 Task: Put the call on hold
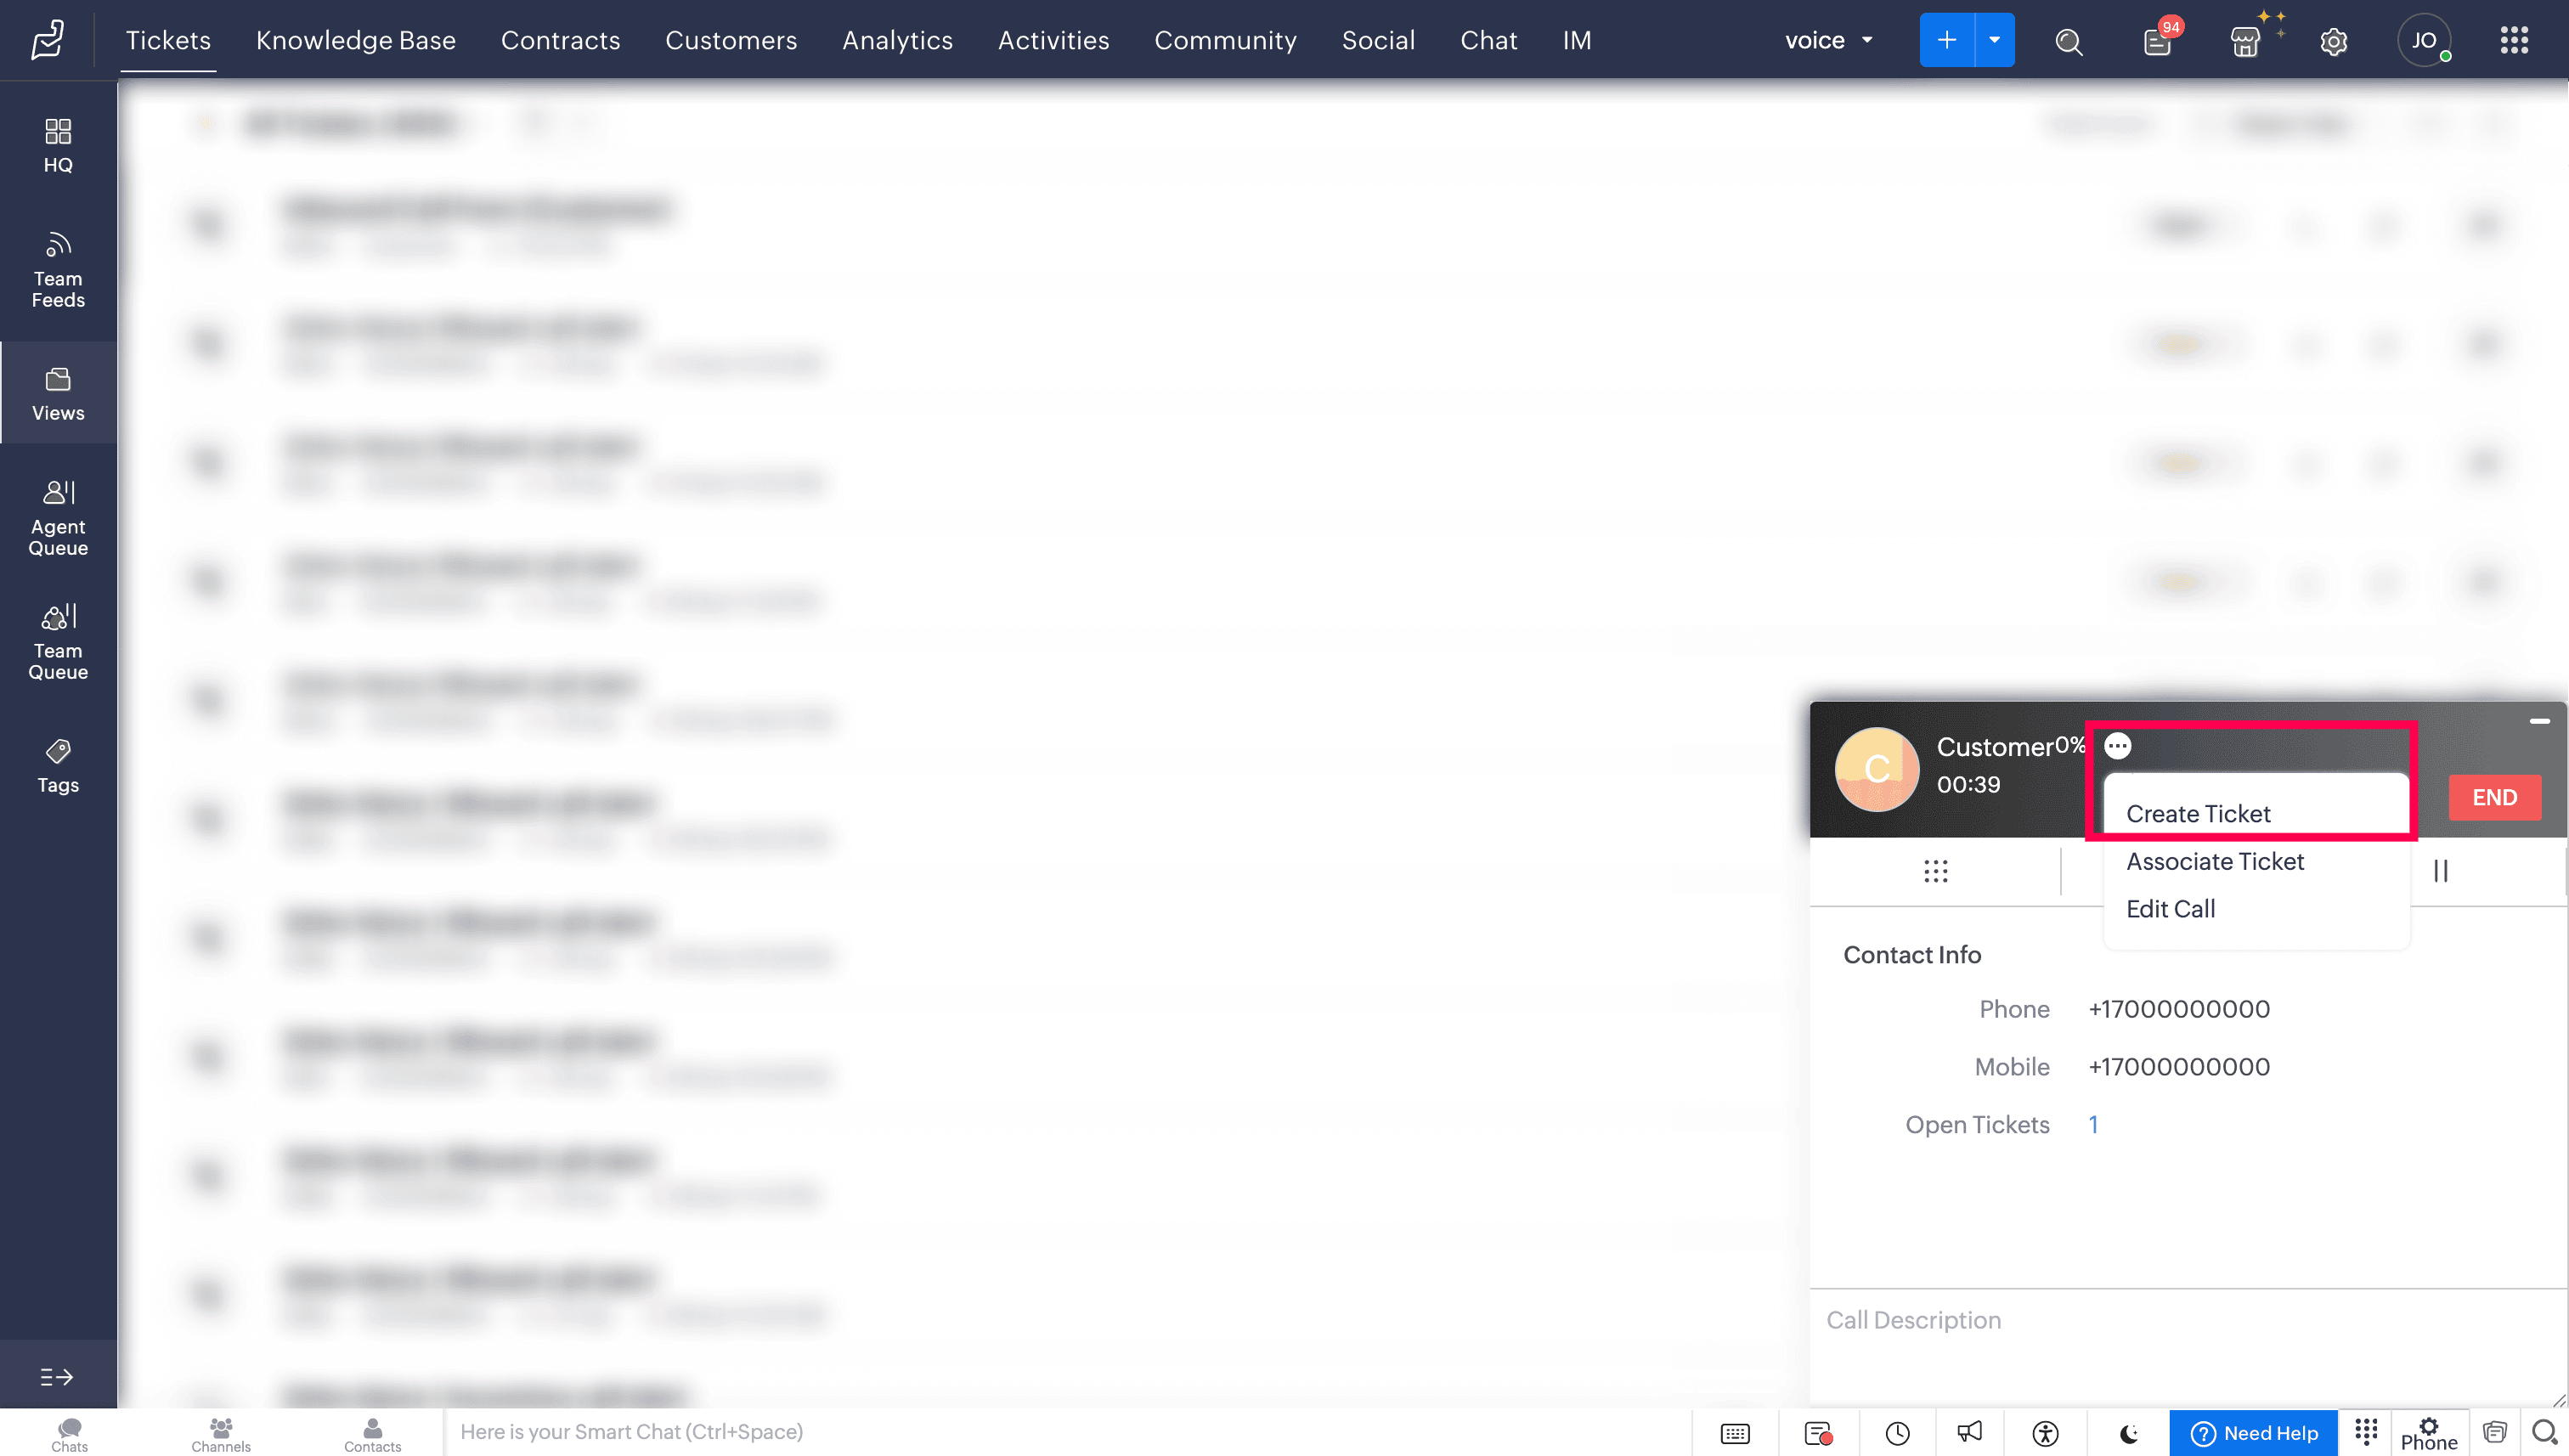click(x=2440, y=871)
